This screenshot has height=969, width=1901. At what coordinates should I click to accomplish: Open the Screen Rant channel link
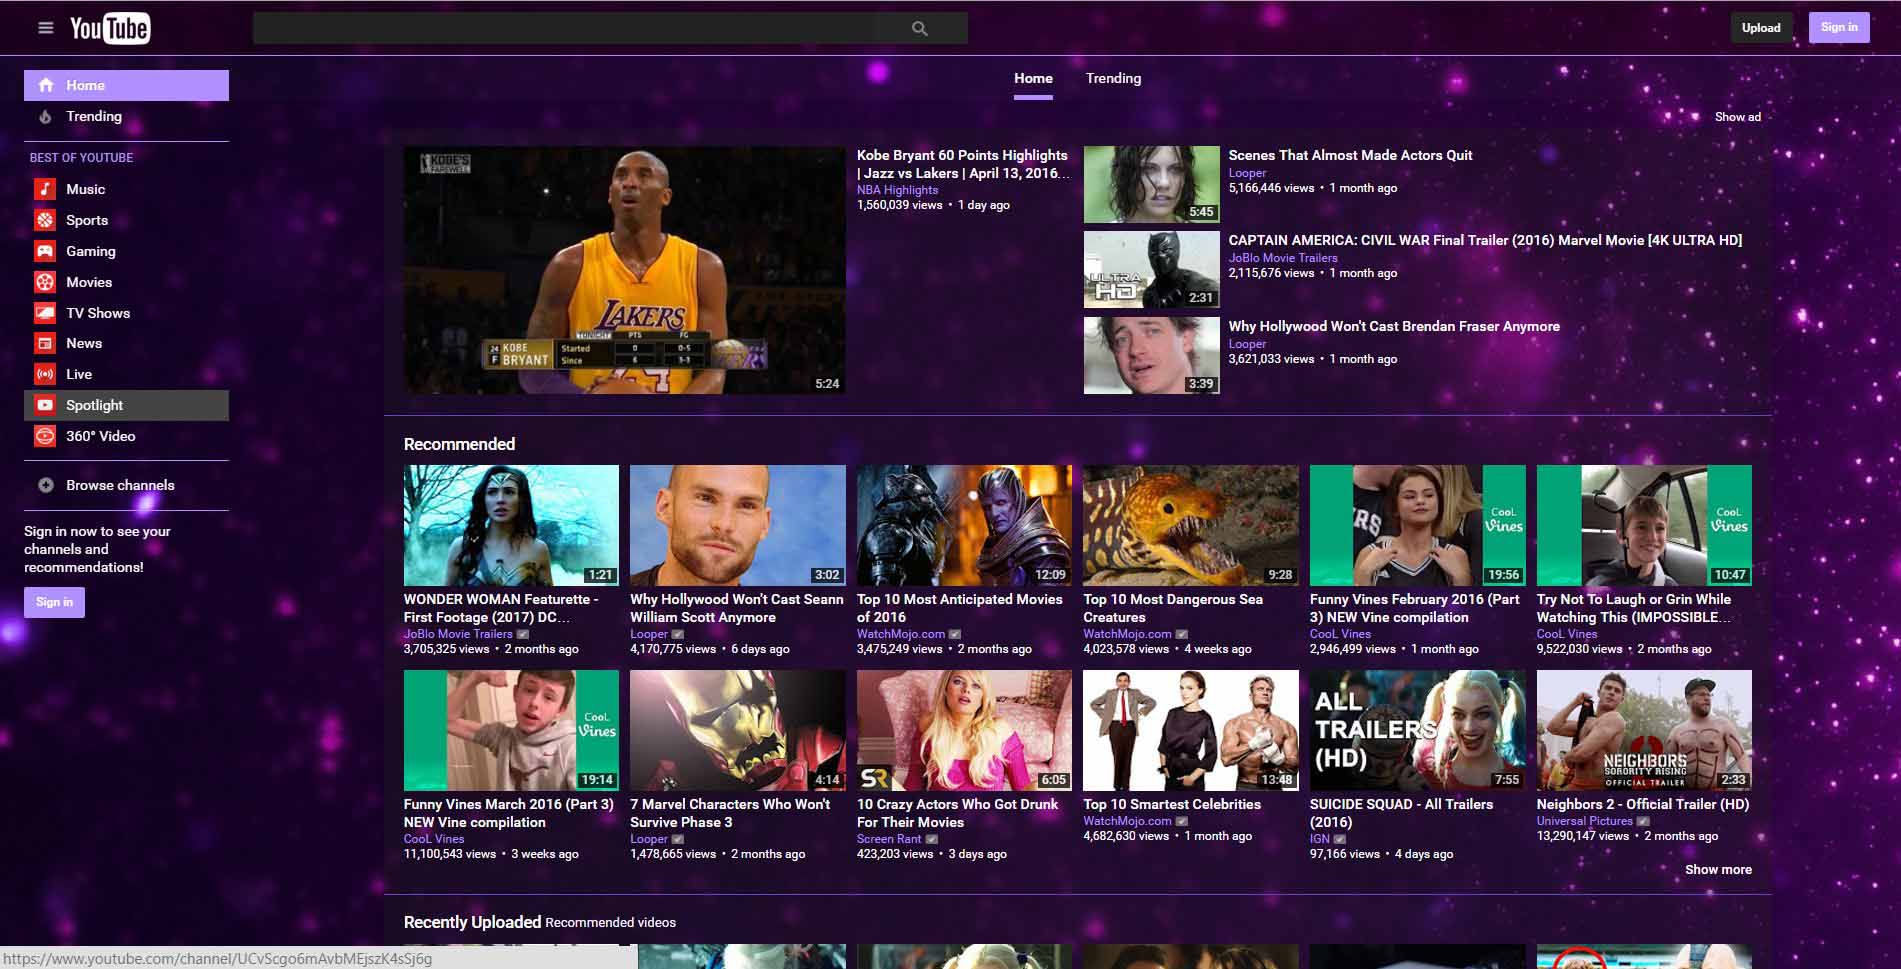tap(889, 839)
